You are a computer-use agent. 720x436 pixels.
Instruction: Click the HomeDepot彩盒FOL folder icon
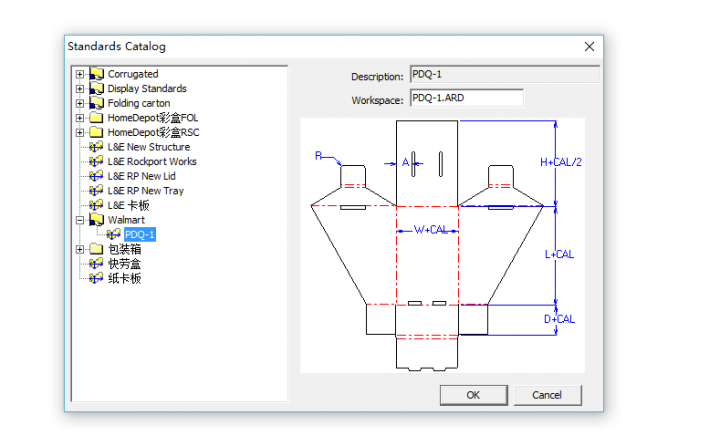coord(96,118)
